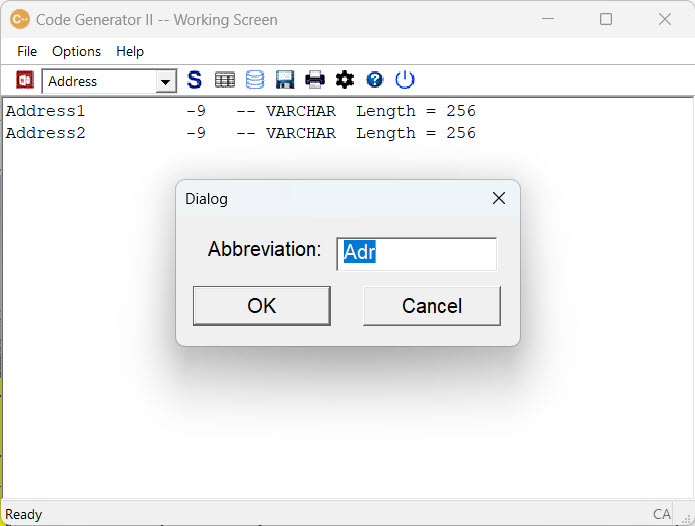This screenshot has width=695, height=526.
Task: Click the blue help question icon
Action: [375, 80]
